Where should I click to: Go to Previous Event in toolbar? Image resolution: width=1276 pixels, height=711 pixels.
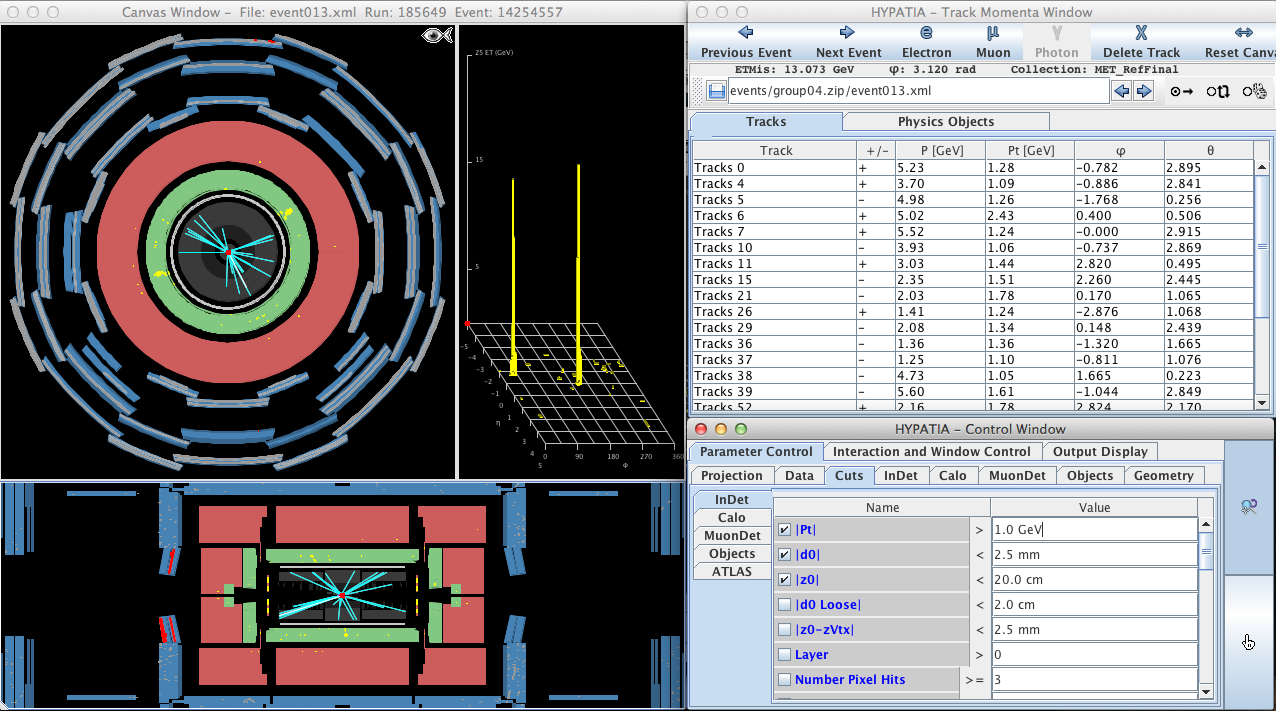point(745,42)
